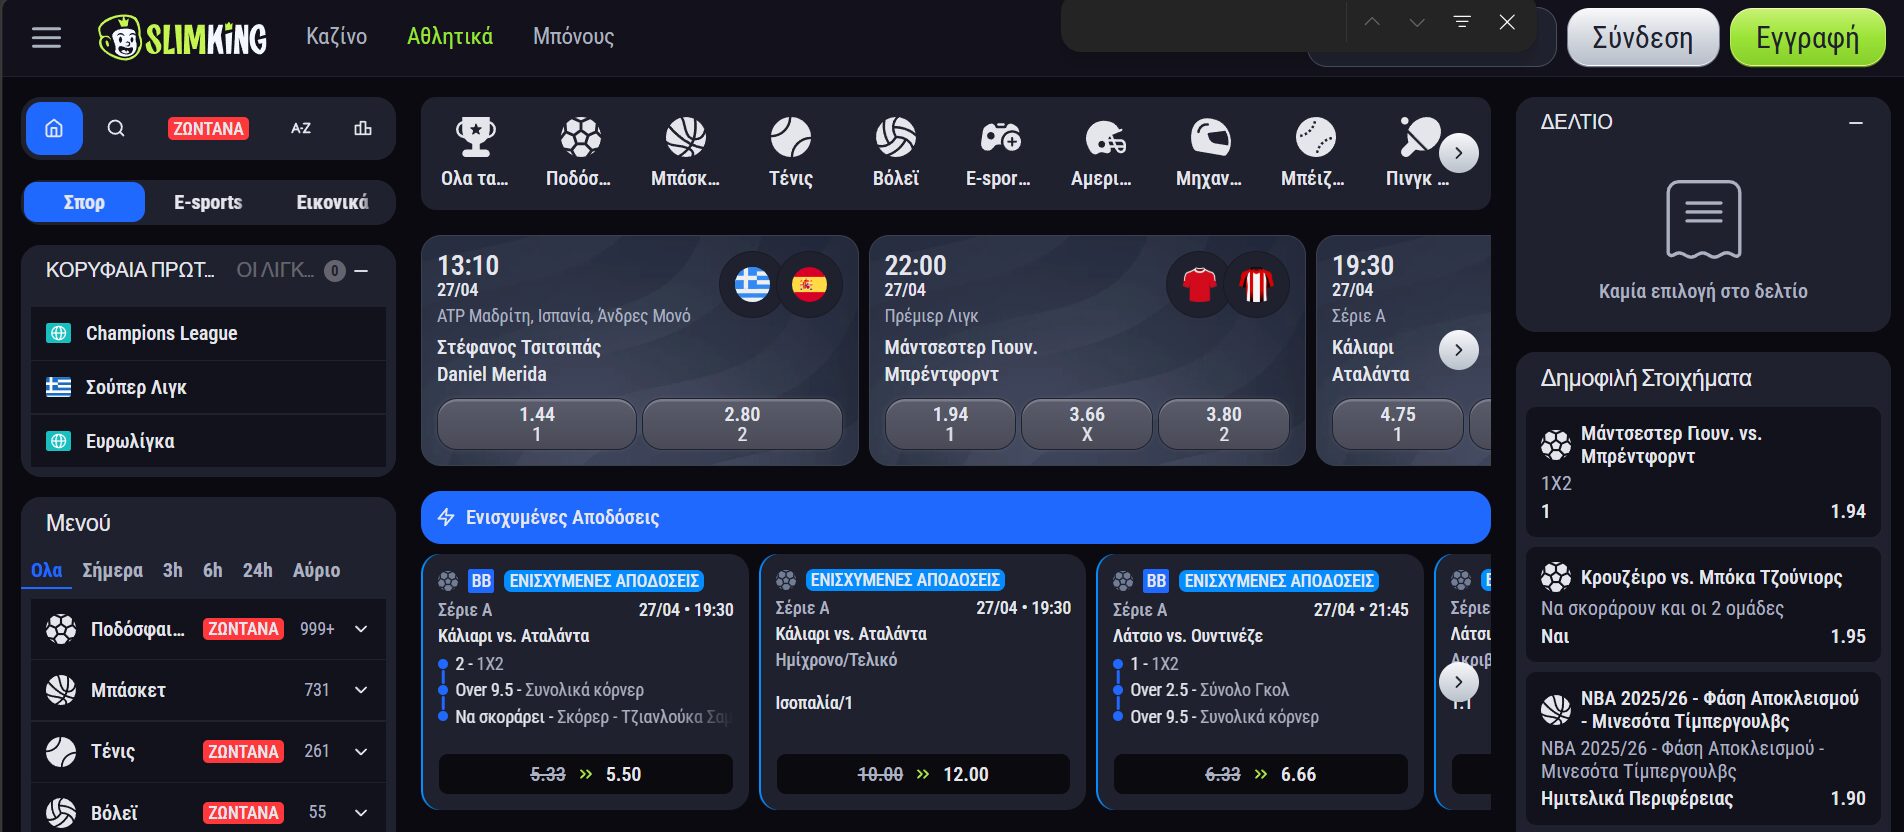Open the sidebar statistics chart icon
This screenshot has height=832, width=1904.
(x=363, y=128)
